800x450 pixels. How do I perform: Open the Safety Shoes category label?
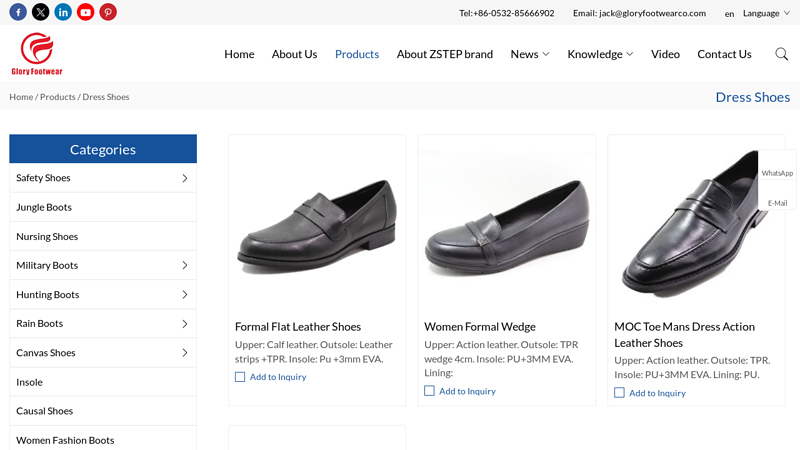[x=43, y=178]
